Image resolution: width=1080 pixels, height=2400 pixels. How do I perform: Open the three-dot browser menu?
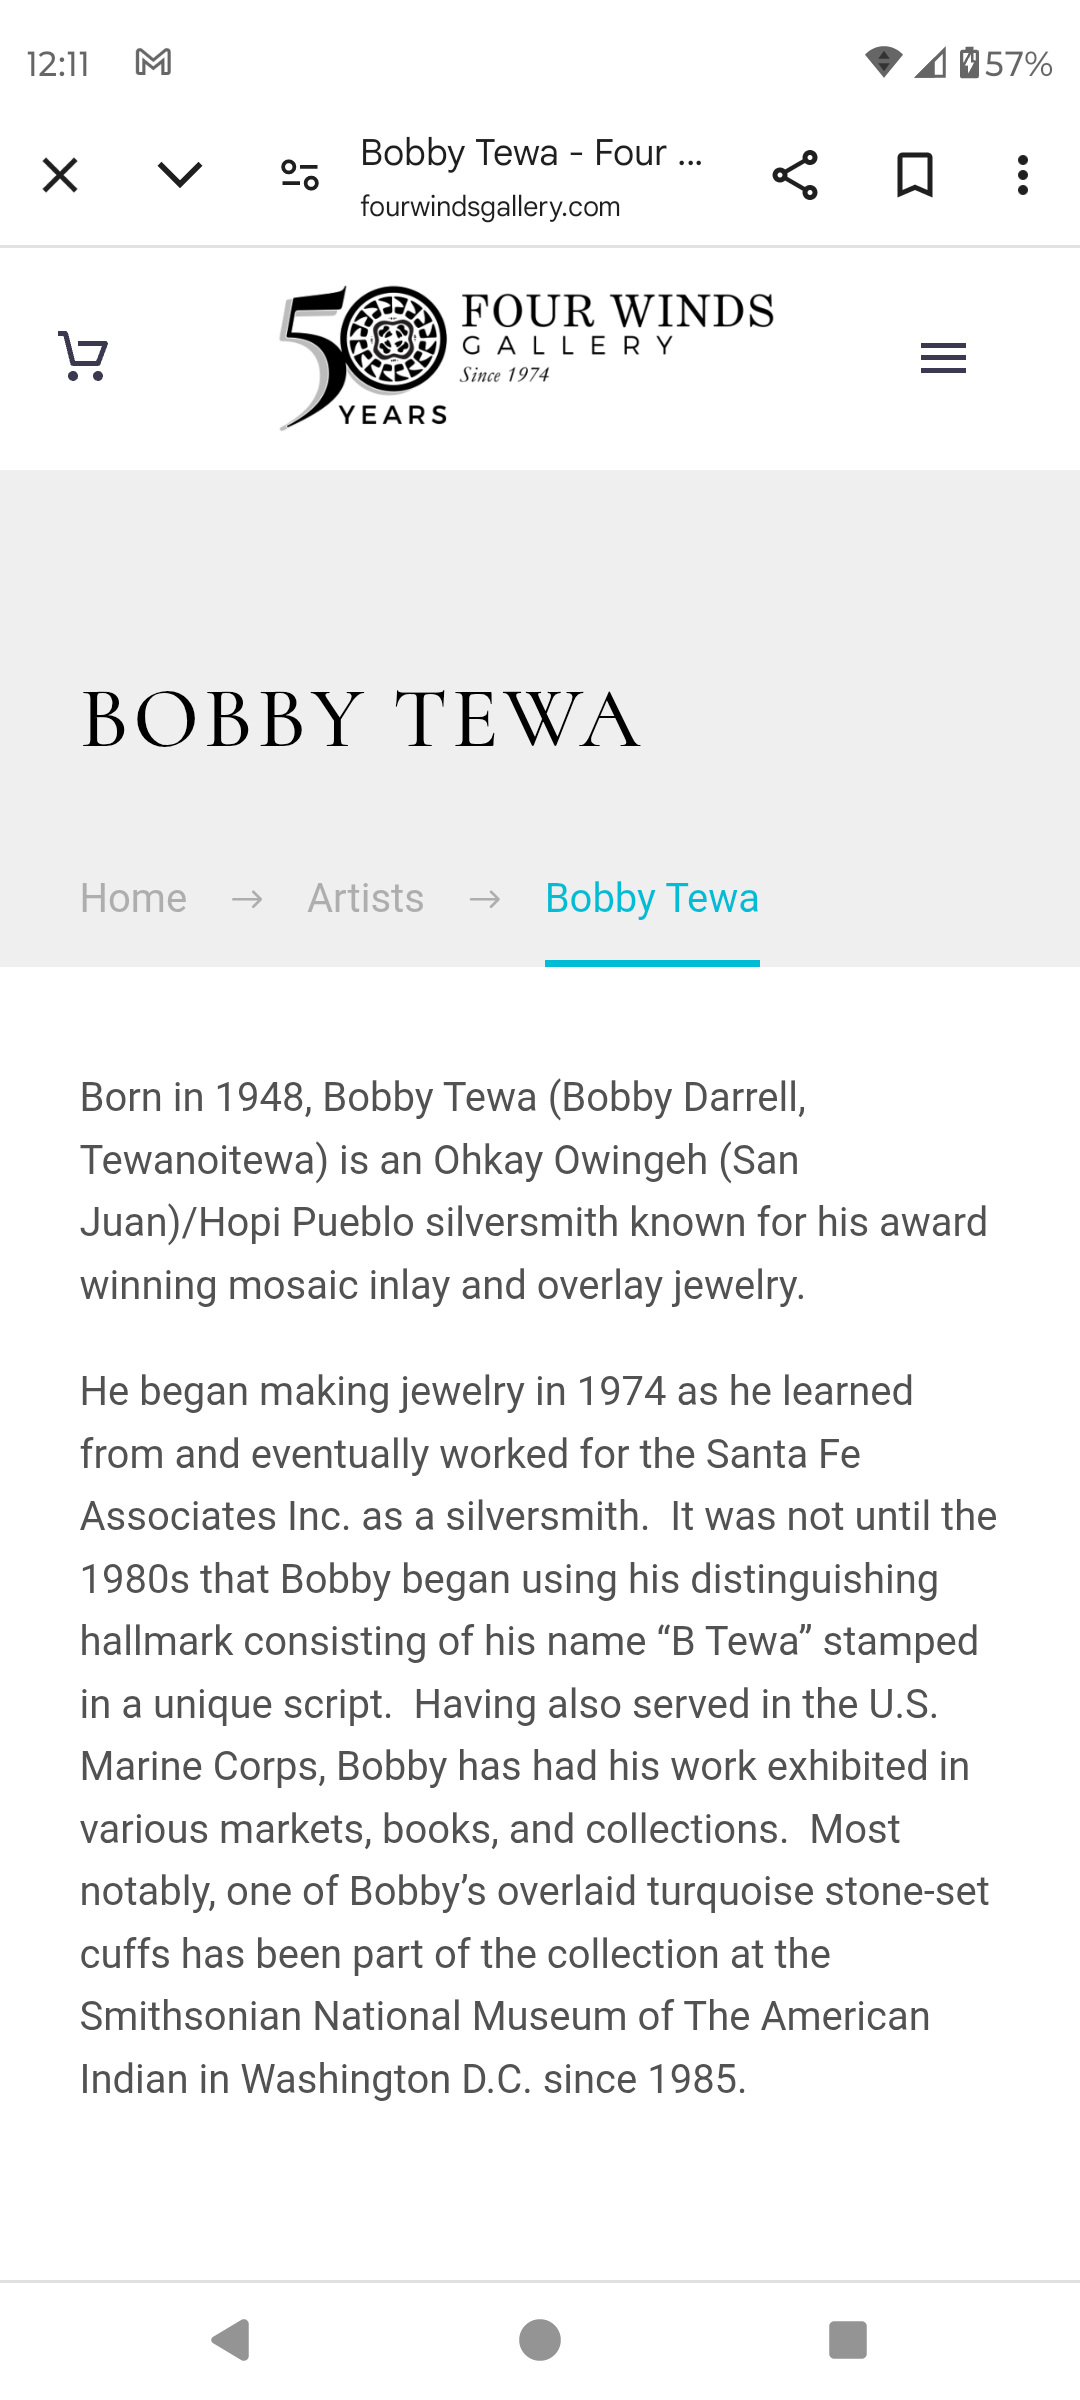tap(1022, 175)
